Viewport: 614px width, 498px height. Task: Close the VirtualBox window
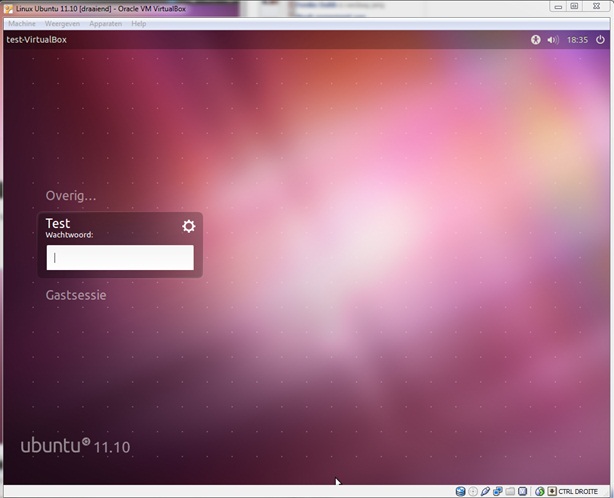tap(596, 6)
